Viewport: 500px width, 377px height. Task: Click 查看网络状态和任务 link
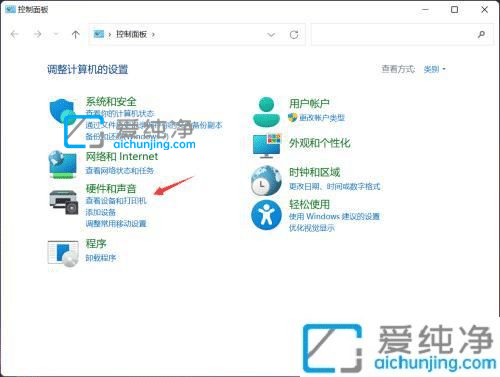(120, 171)
